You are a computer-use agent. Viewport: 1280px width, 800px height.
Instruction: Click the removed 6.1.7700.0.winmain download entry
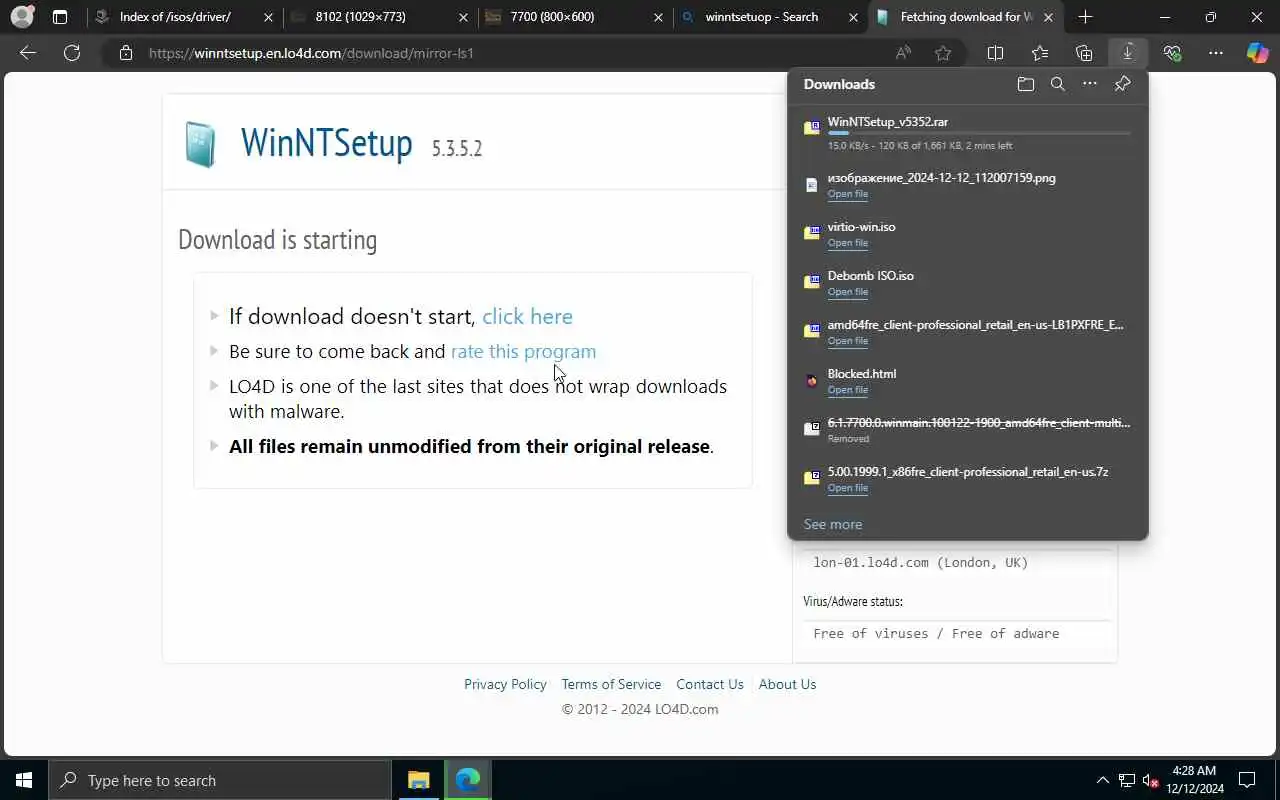point(967,430)
